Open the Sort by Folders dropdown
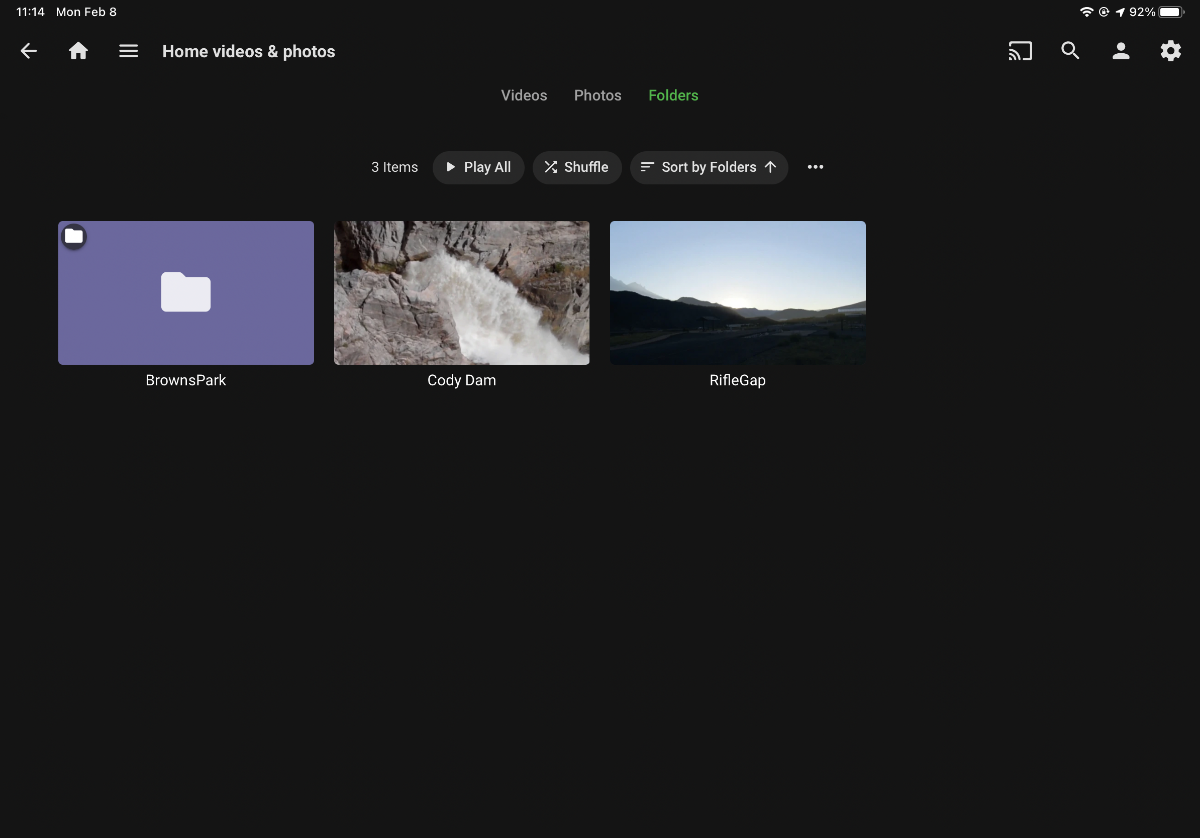Image resolution: width=1200 pixels, height=838 pixels. [709, 167]
